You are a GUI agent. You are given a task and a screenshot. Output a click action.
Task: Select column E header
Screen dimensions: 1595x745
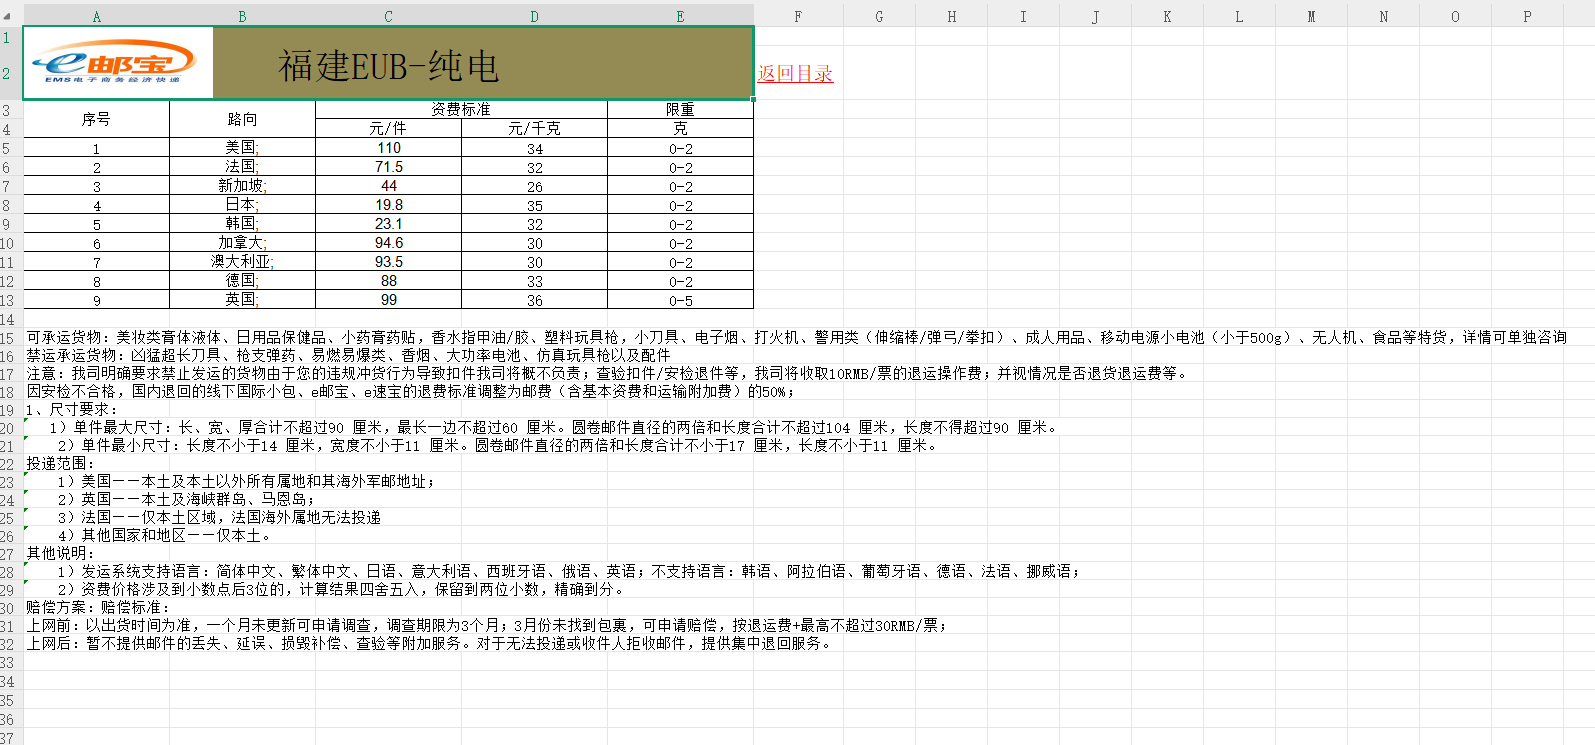click(x=680, y=16)
